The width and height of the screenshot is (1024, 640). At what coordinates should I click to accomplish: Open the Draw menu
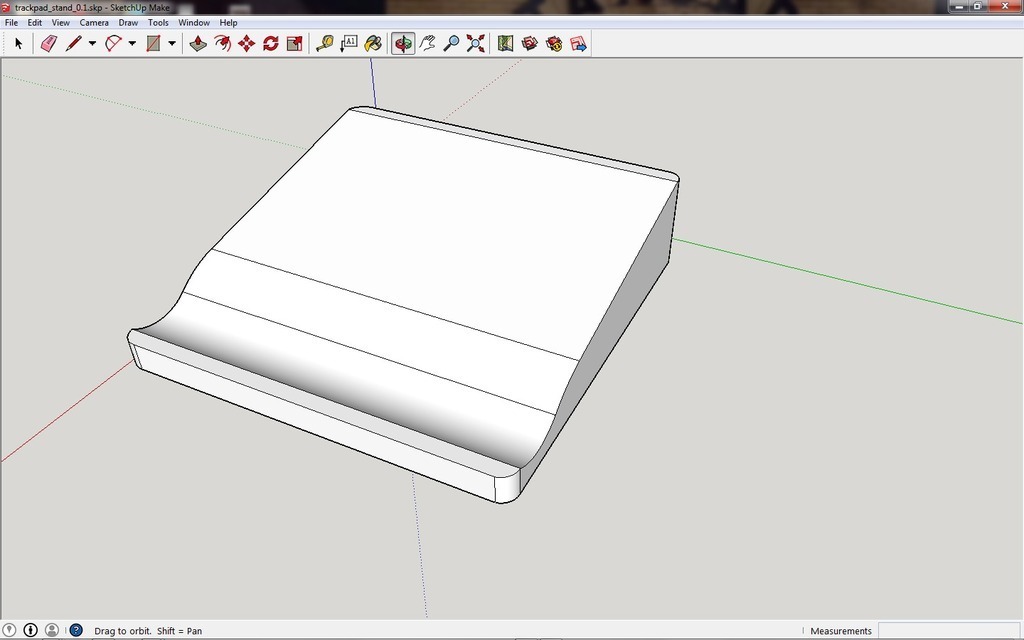click(127, 22)
